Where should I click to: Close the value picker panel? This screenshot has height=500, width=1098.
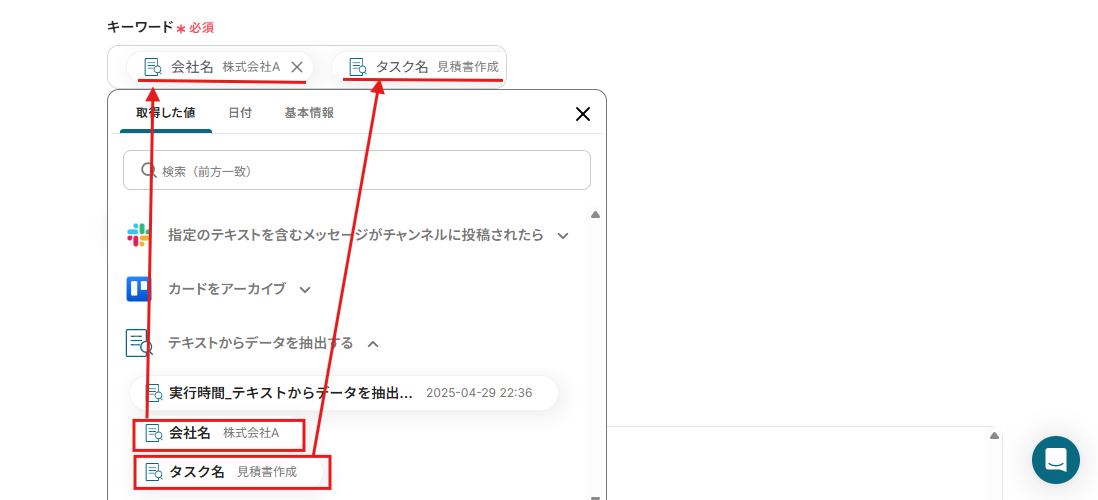[583, 114]
